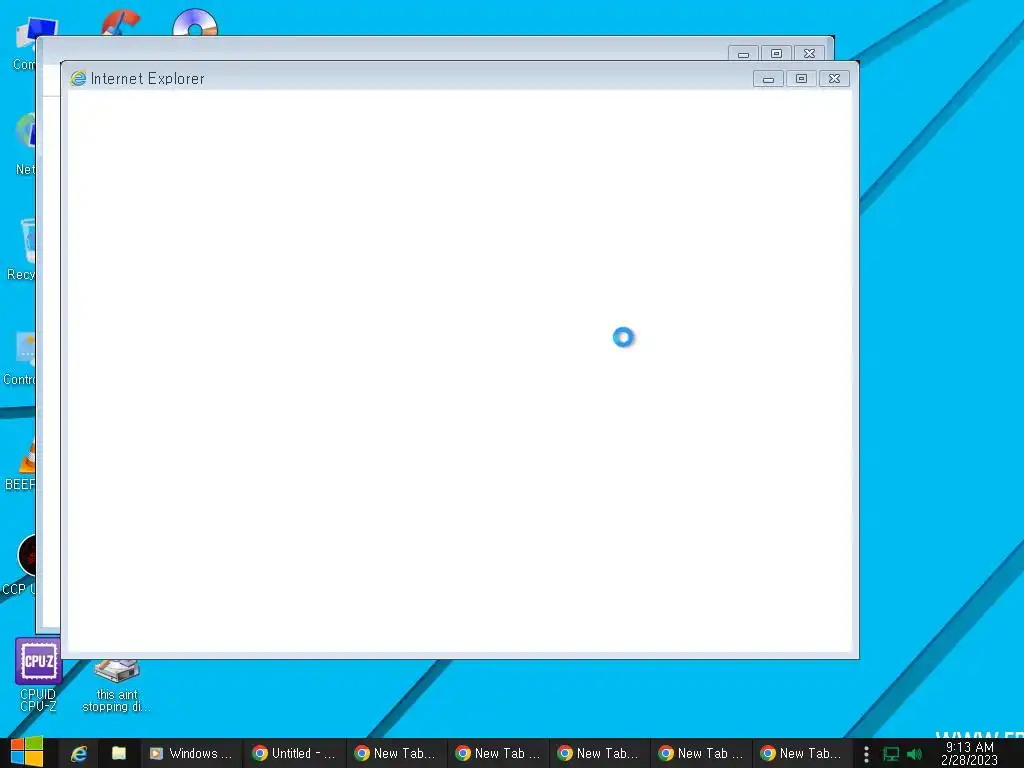Open the clock showing 9:13 AM

[969, 754]
